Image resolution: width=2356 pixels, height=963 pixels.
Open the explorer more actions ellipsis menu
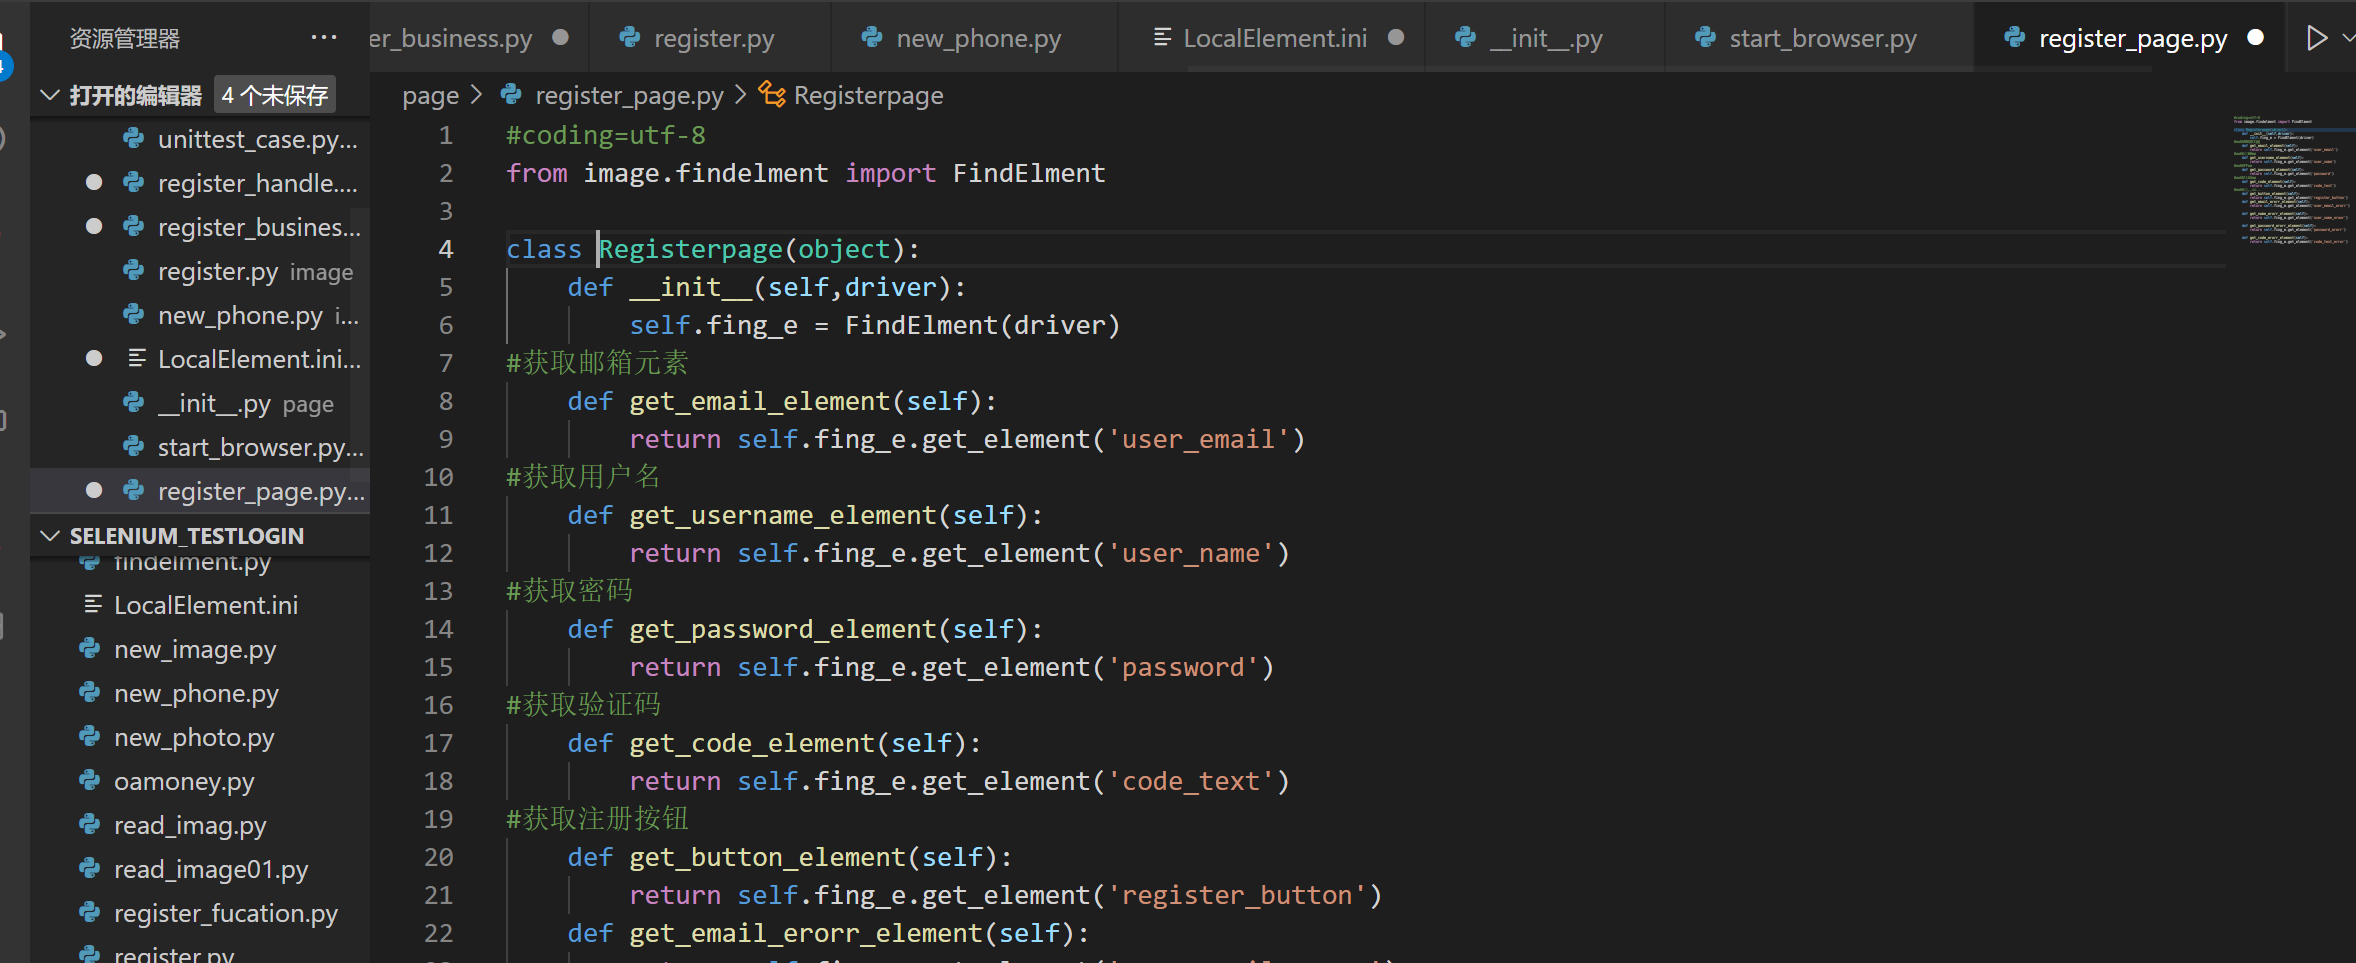point(324,38)
